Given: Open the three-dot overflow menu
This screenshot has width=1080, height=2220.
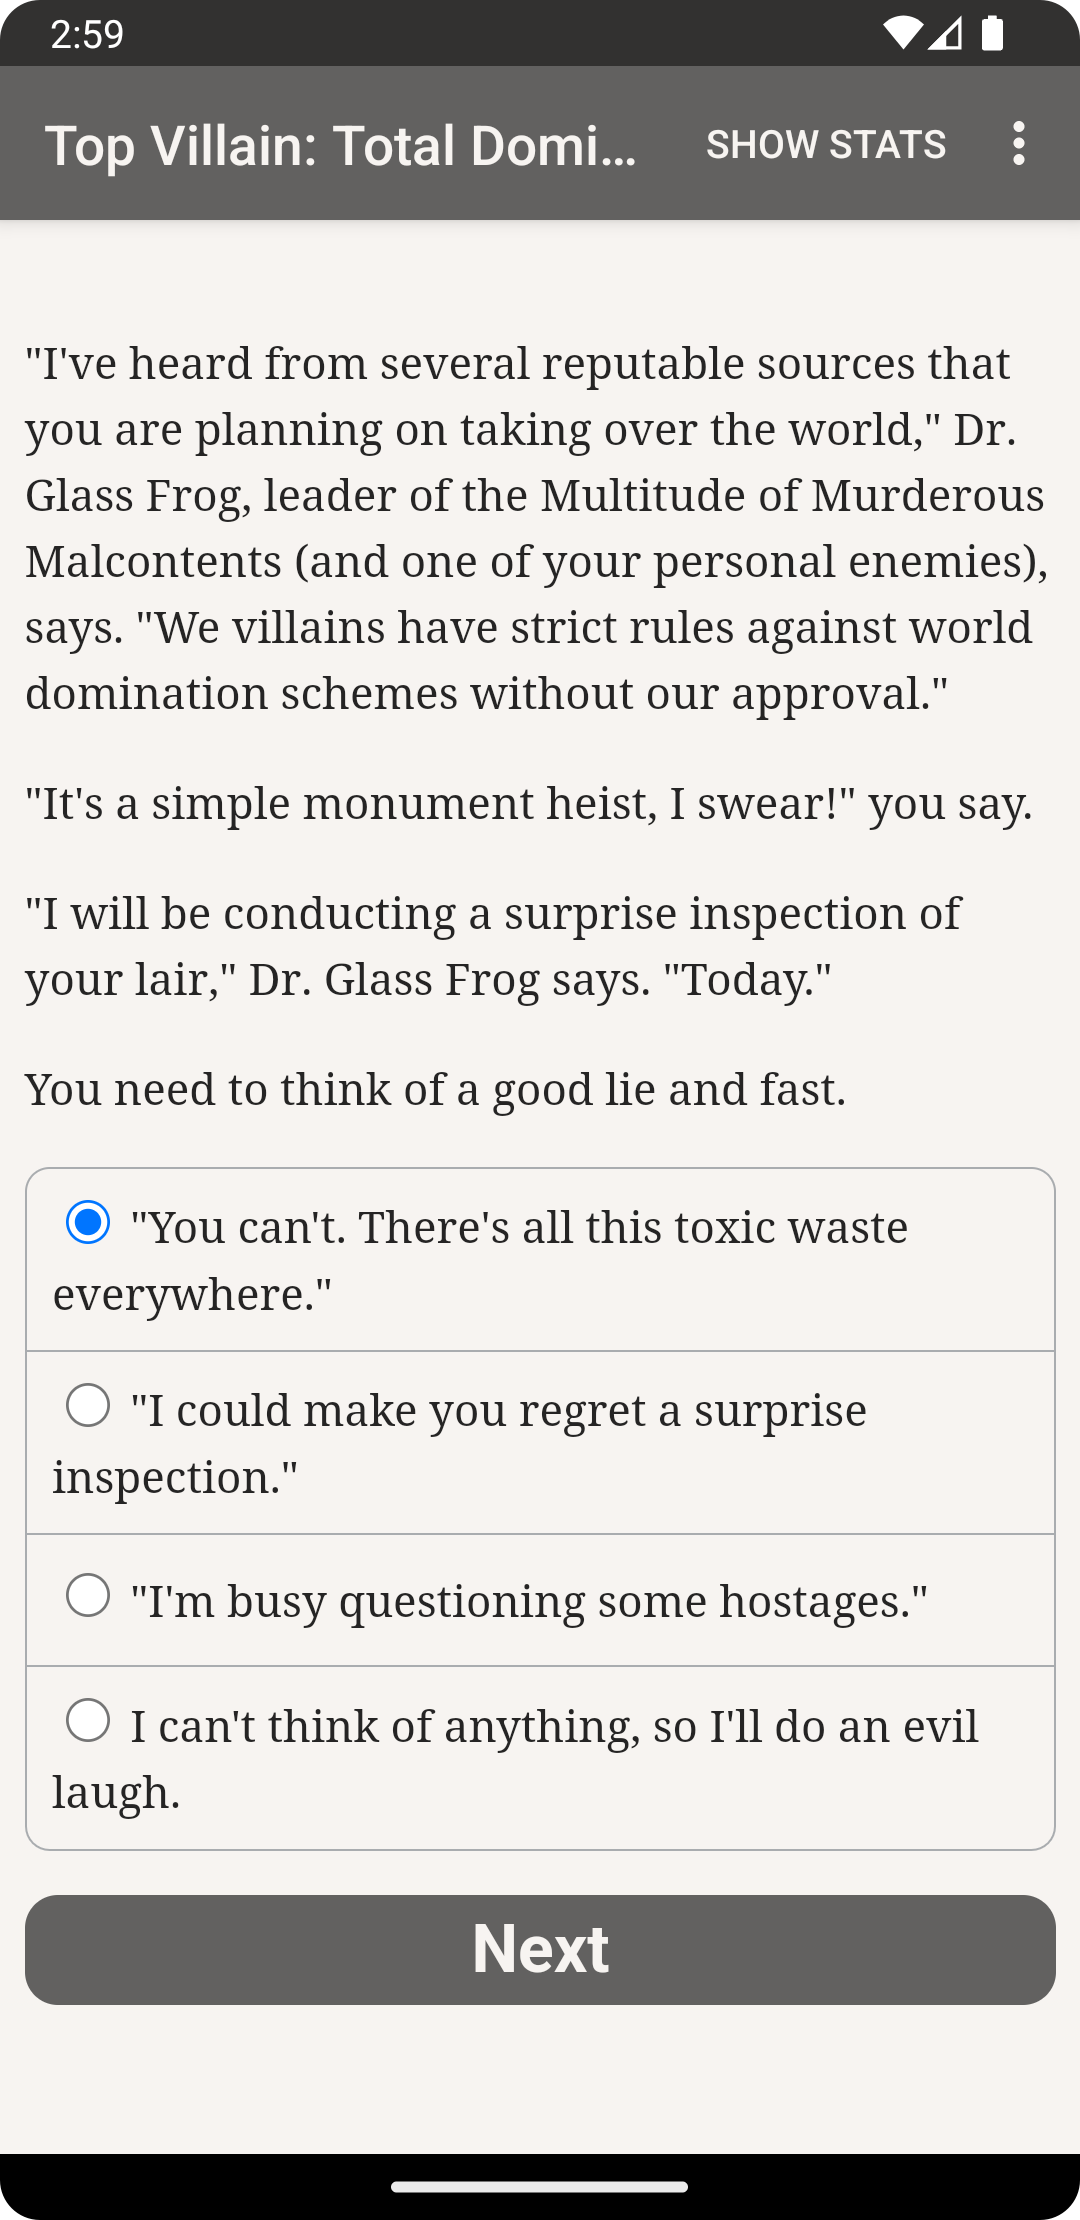Looking at the screenshot, I should (x=1018, y=144).
